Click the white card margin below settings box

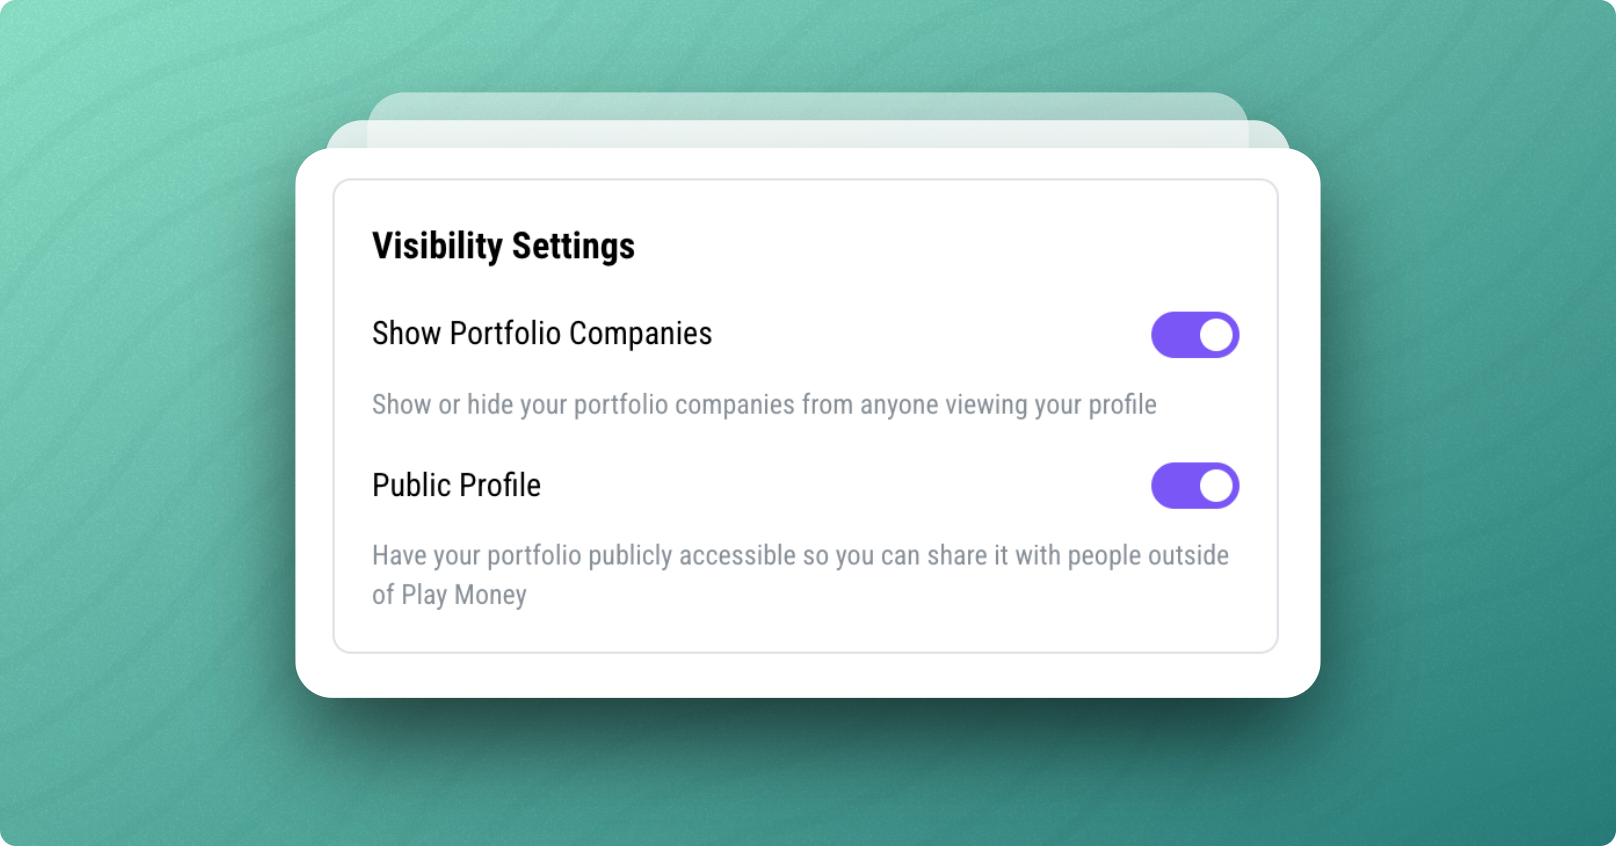(x=806, y=675)
